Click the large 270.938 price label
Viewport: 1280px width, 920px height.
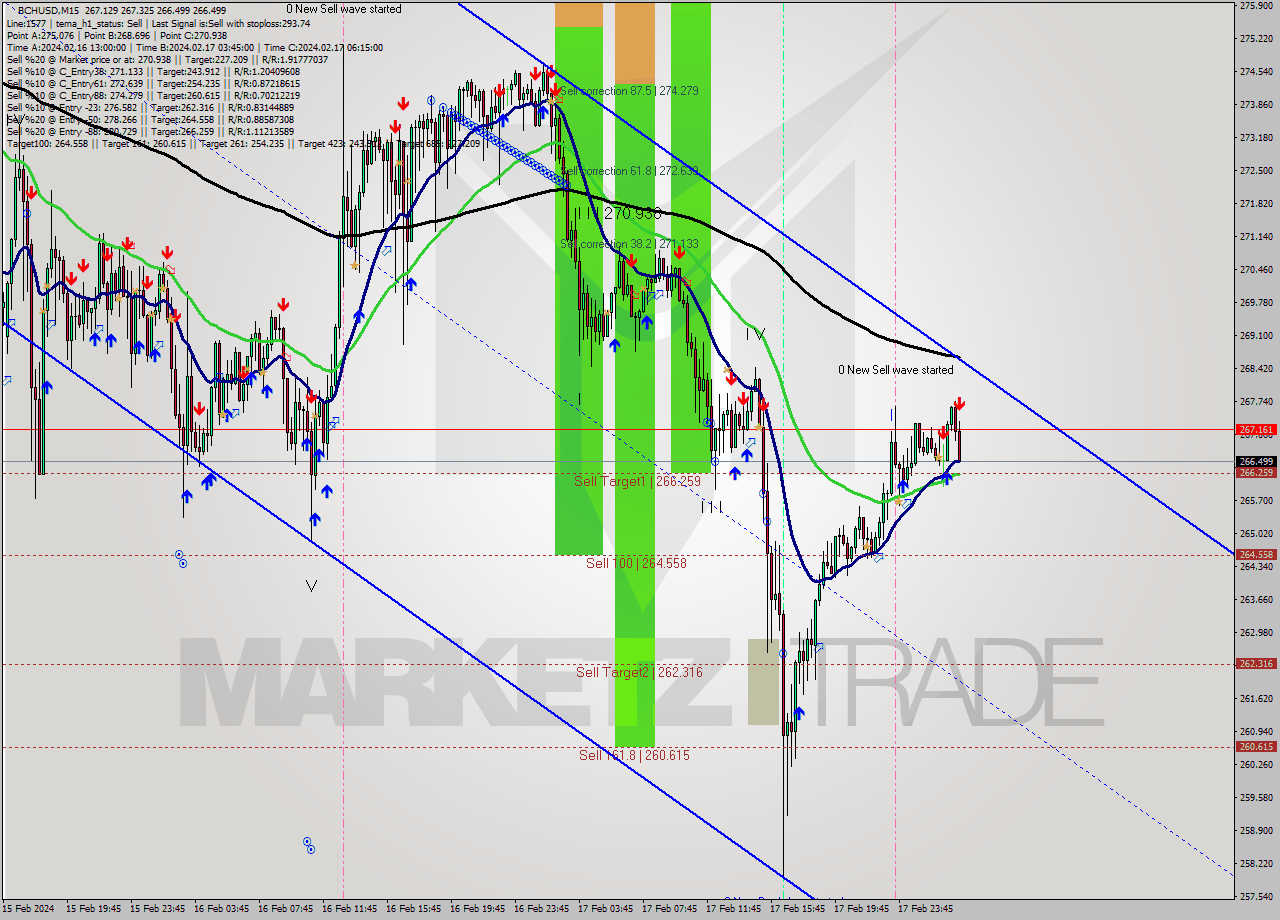[632, 213]
